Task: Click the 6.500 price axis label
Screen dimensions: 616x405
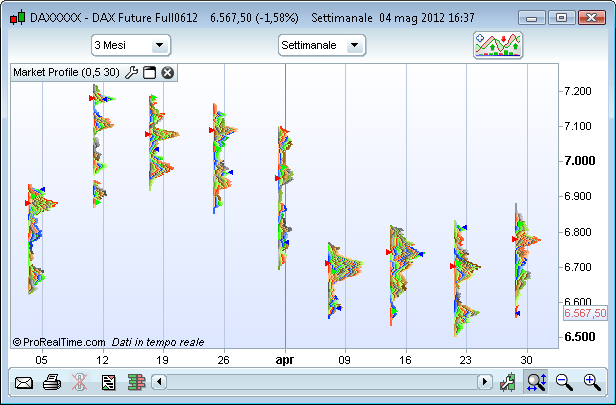Action: point(580,337)
